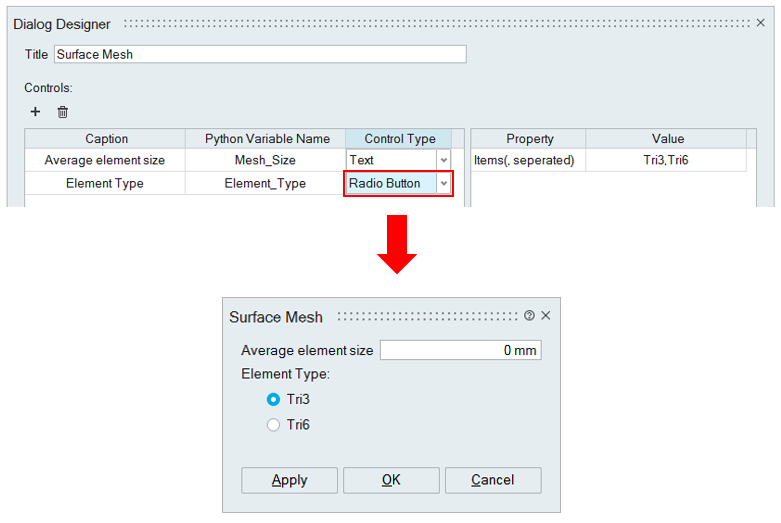Viewport: 781px width, 523px height.
Task: Select the Element_Type variable name cell
Action: (267, 184)
